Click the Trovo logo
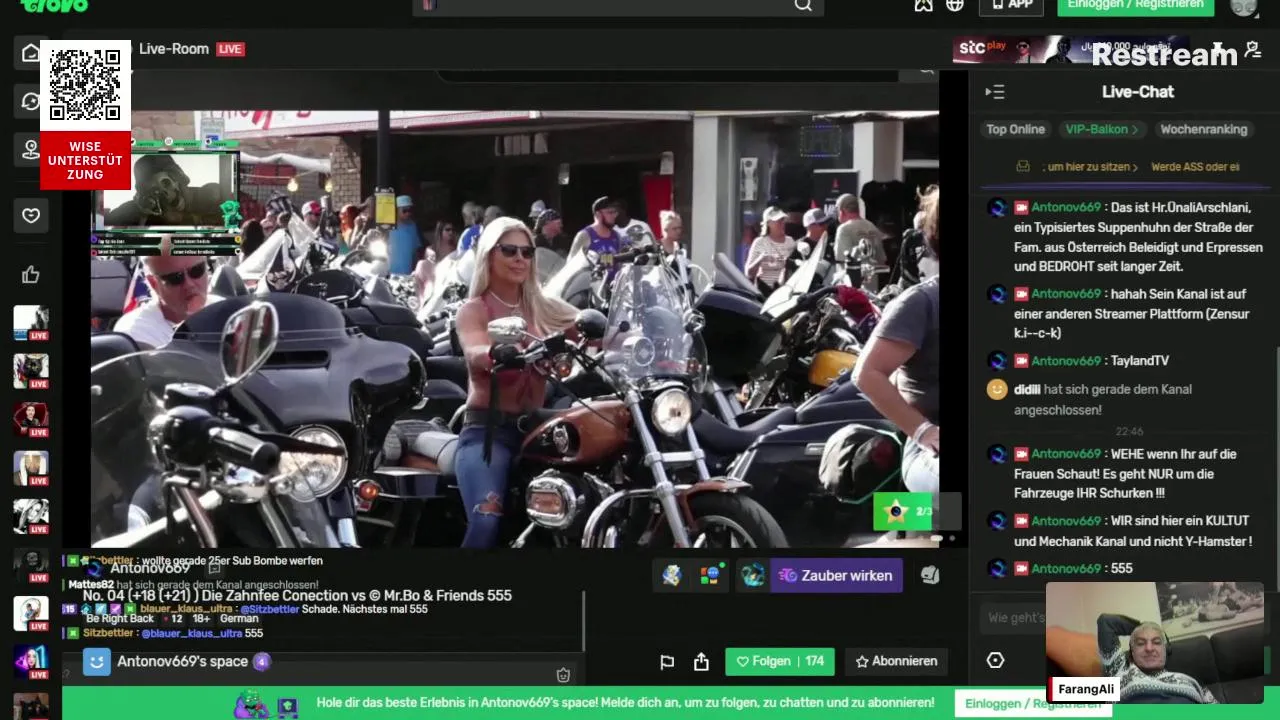Screen dimensions: 1280x720 tap(54, 5)
